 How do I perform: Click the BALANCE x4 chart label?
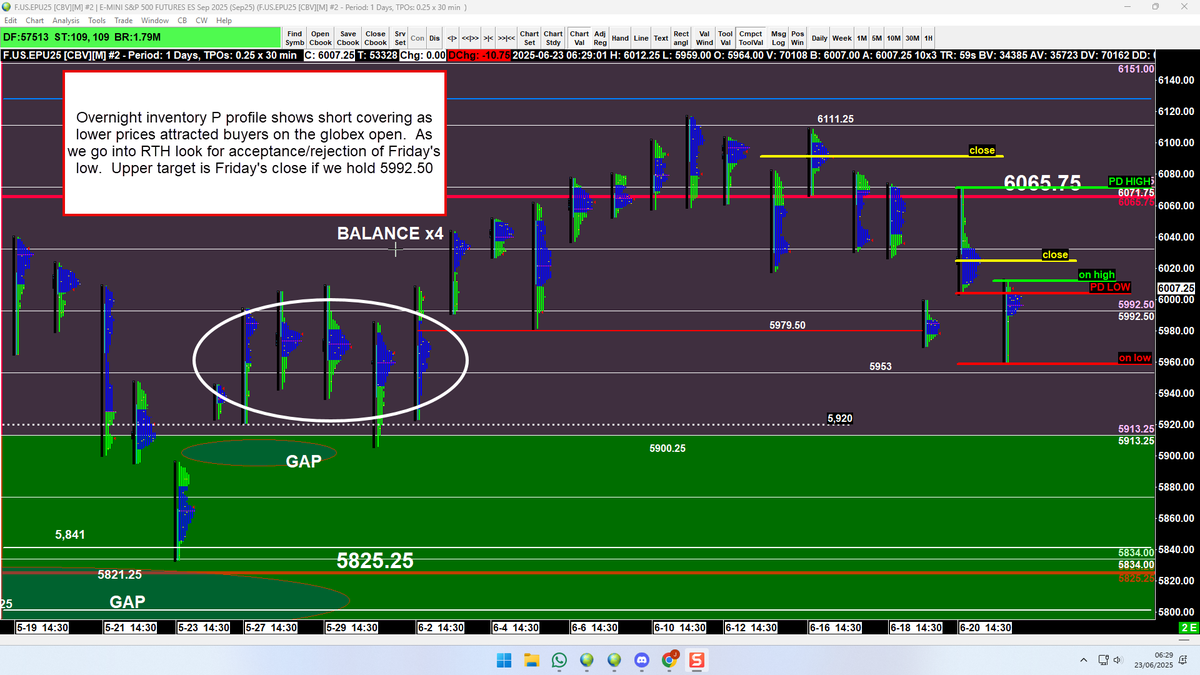[390, 234]
